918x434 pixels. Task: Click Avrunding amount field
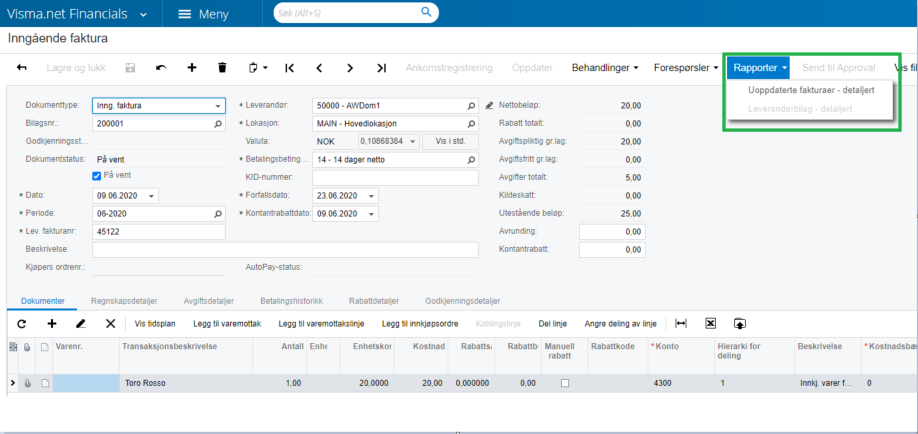click(x=612, y=232)
